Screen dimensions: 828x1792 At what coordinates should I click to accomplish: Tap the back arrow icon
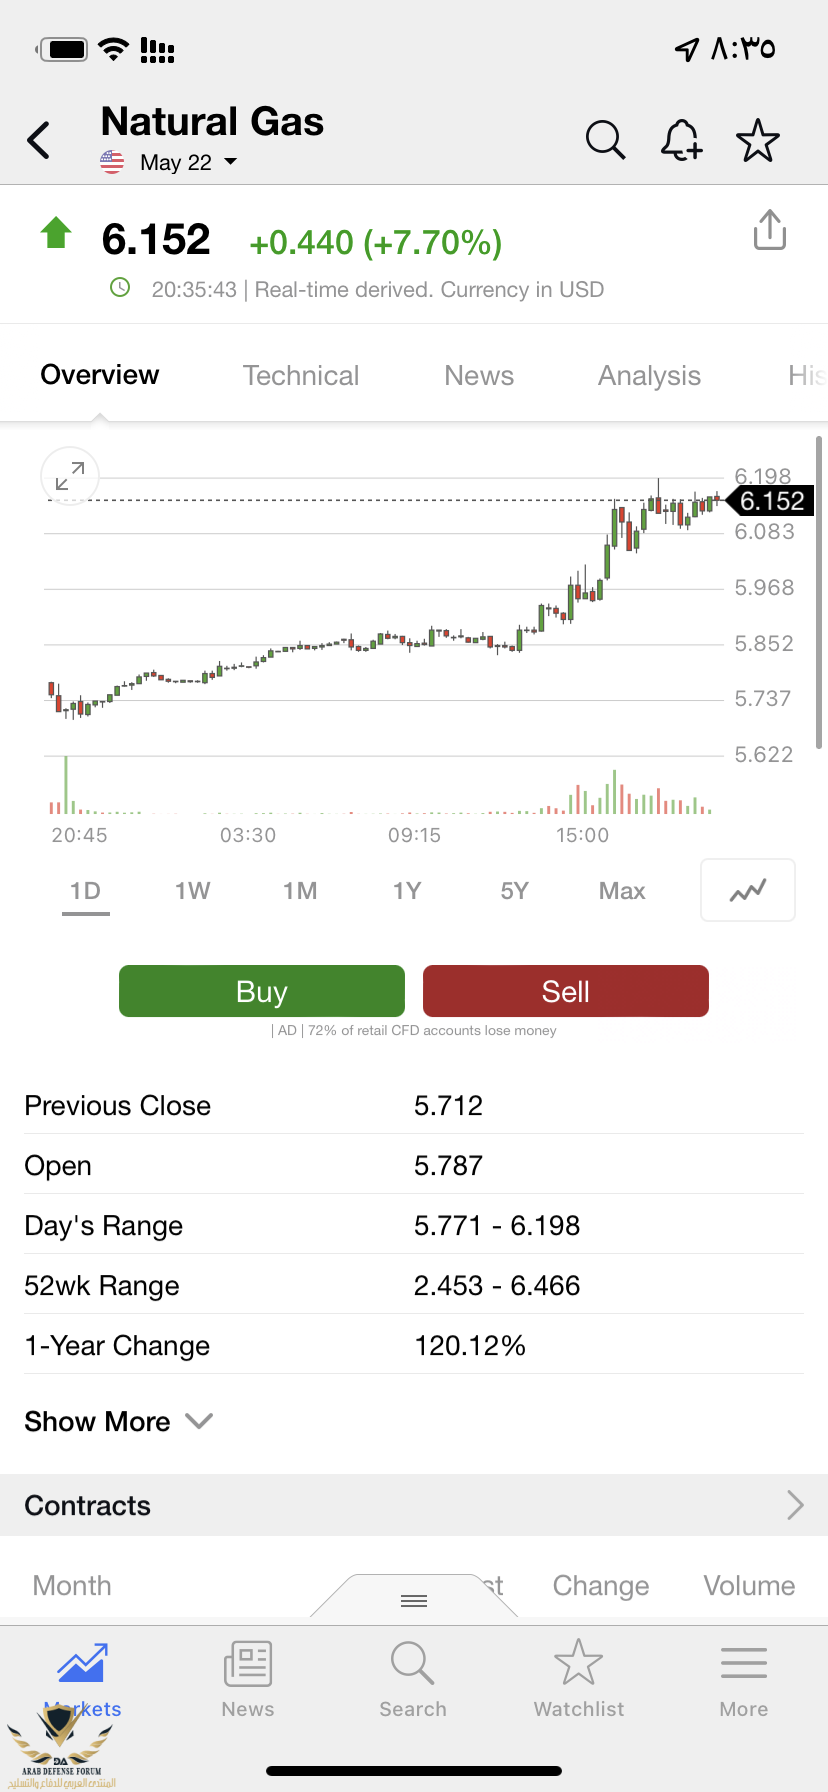click(x=39, y=140)
